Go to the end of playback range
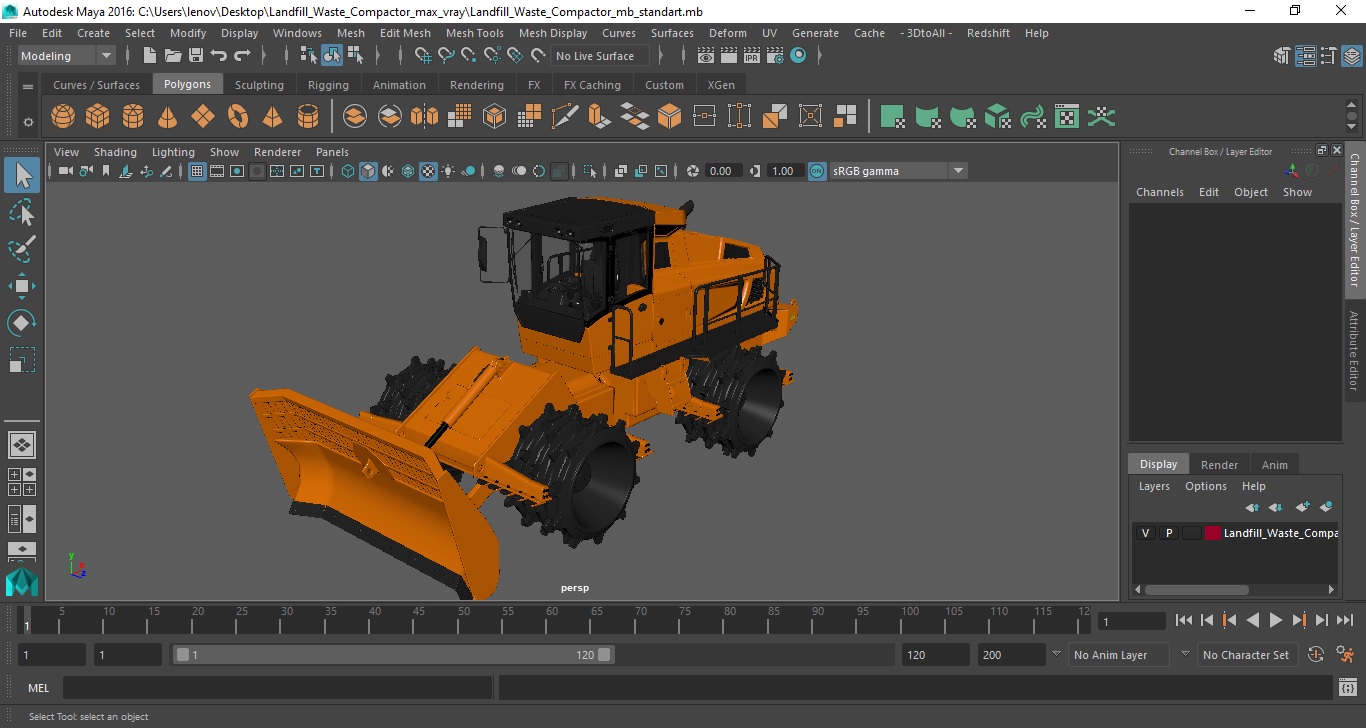The height and width of the screenshot is (728, 1366). (x=1345, y=620)
